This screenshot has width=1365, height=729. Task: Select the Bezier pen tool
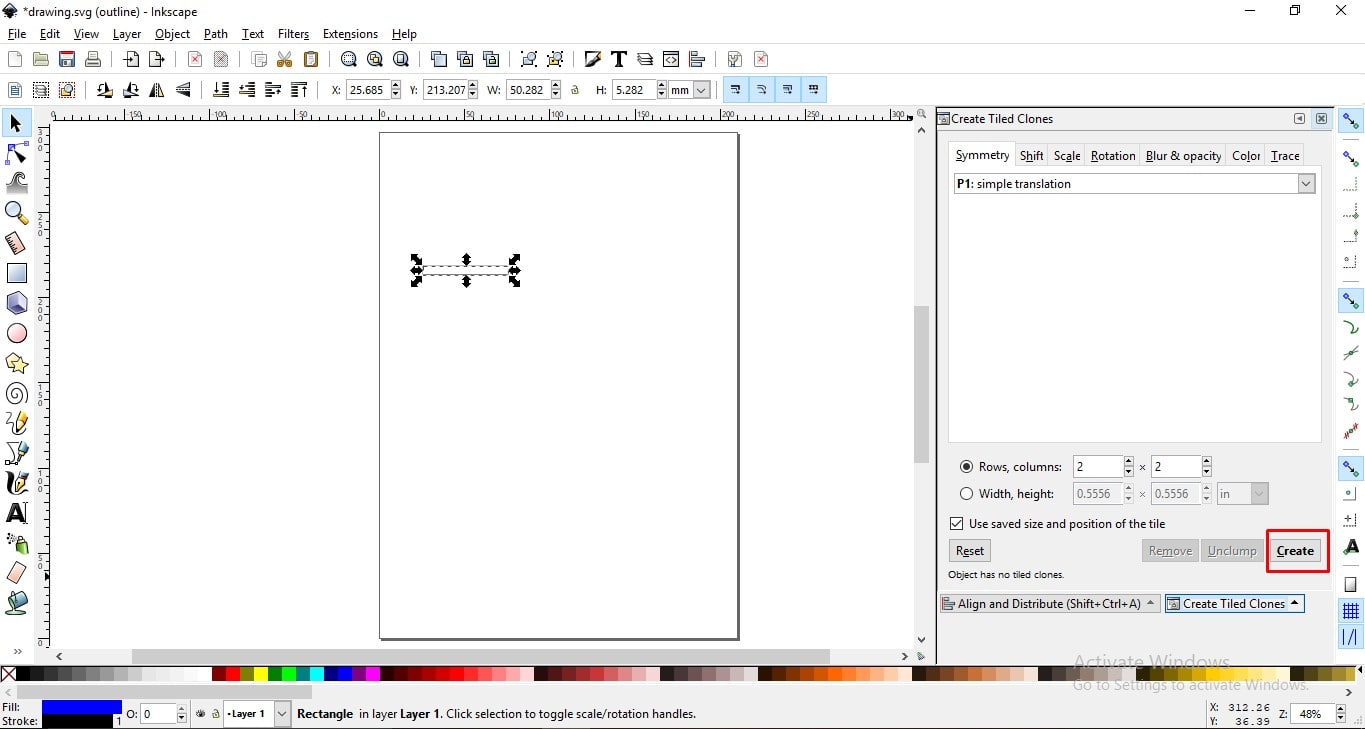pos(16,453)
